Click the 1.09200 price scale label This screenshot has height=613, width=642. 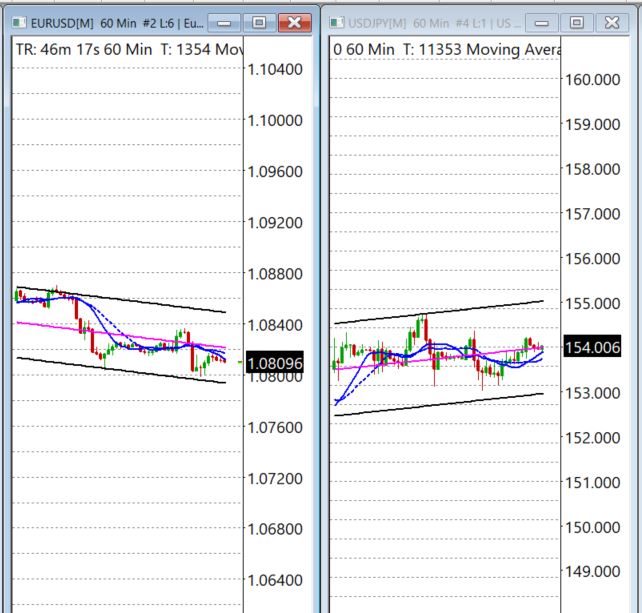[275, 223]
